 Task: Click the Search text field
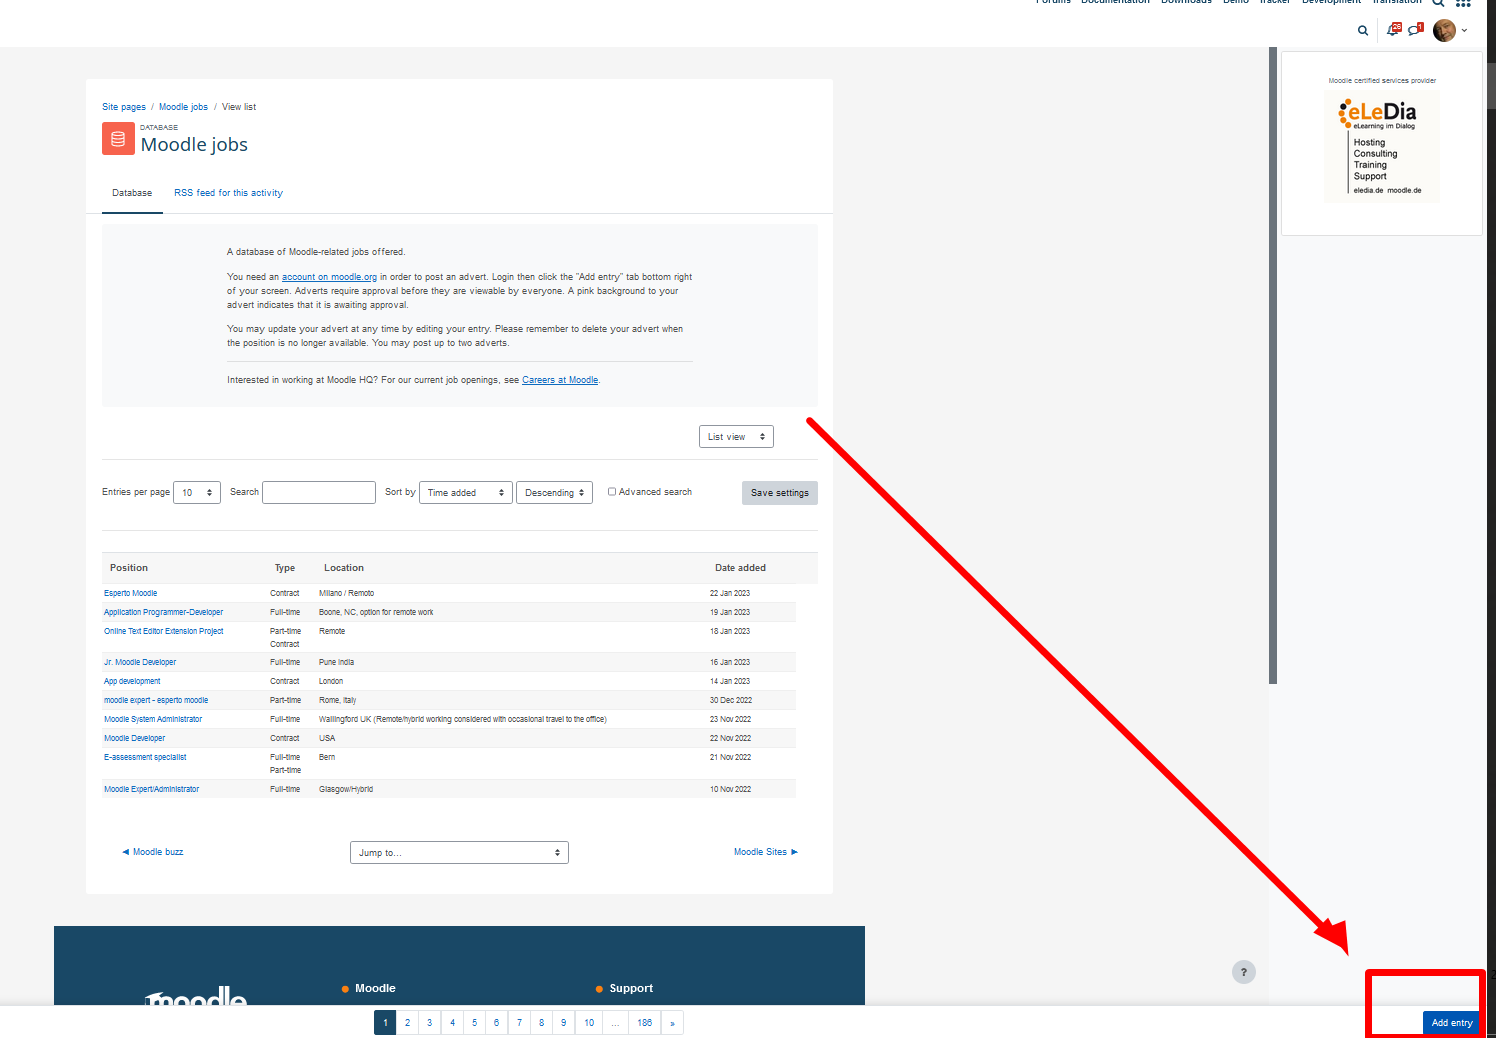(x=319, y=492)
